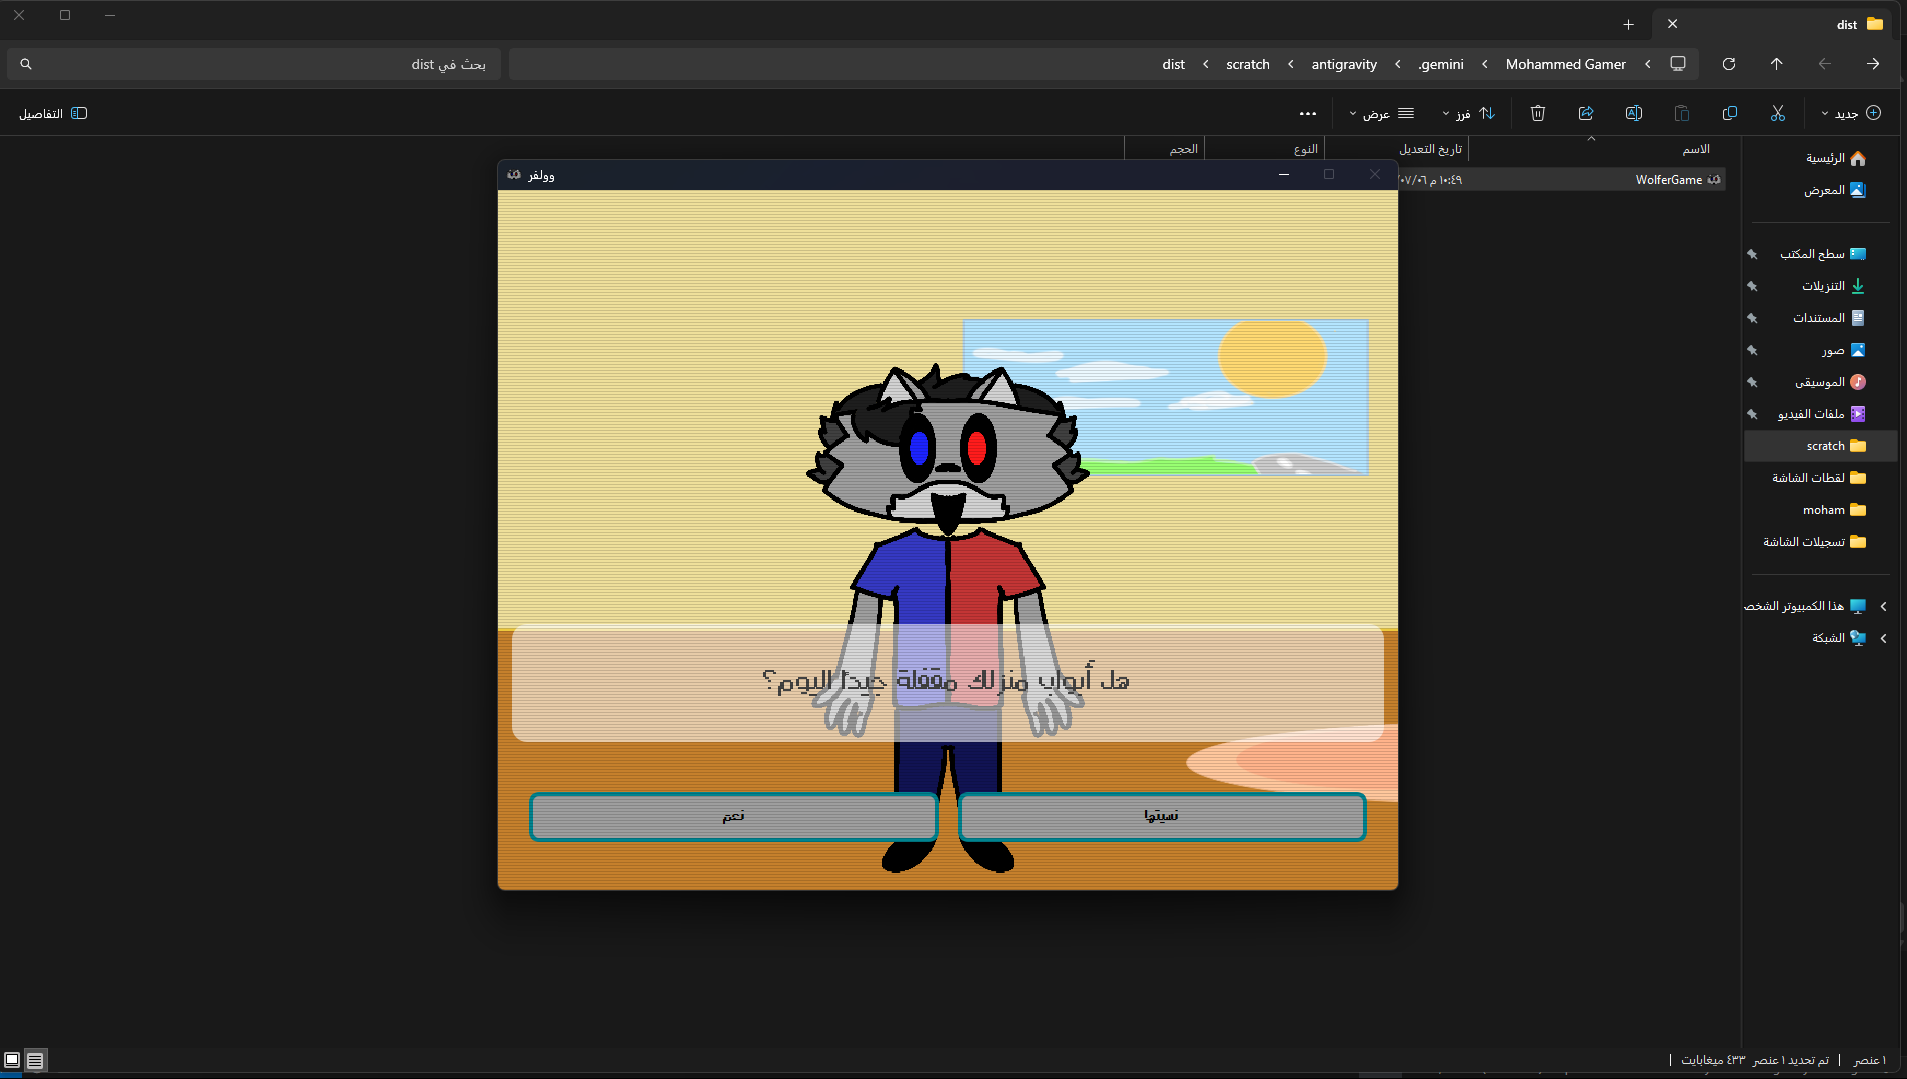Click chevron after .gemini in breadcrumb
Viewport: 1907px width, 1079px height.
[x=1397, y=64]
